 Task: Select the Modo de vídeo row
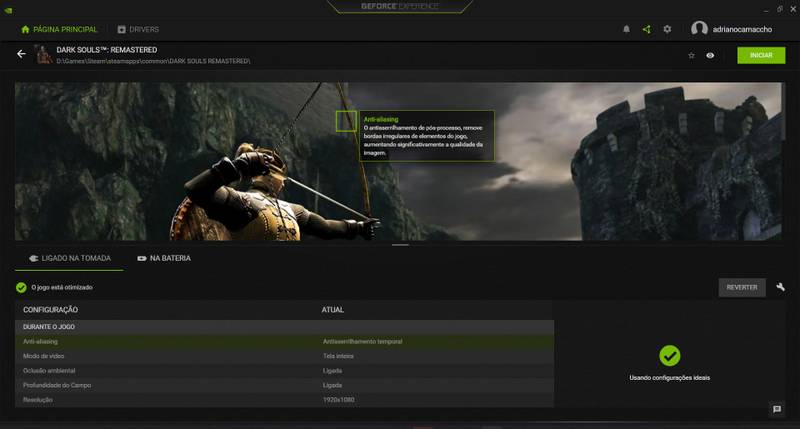pyautogui.click(x=284, y=356)
